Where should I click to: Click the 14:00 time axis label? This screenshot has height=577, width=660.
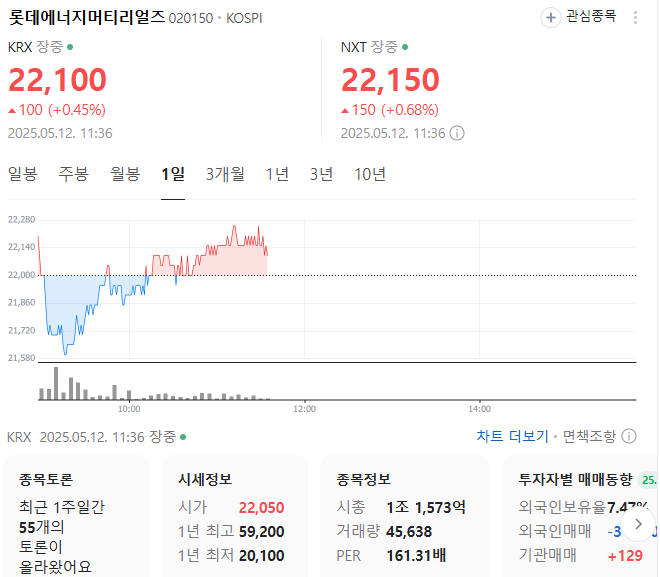point(479,409)
